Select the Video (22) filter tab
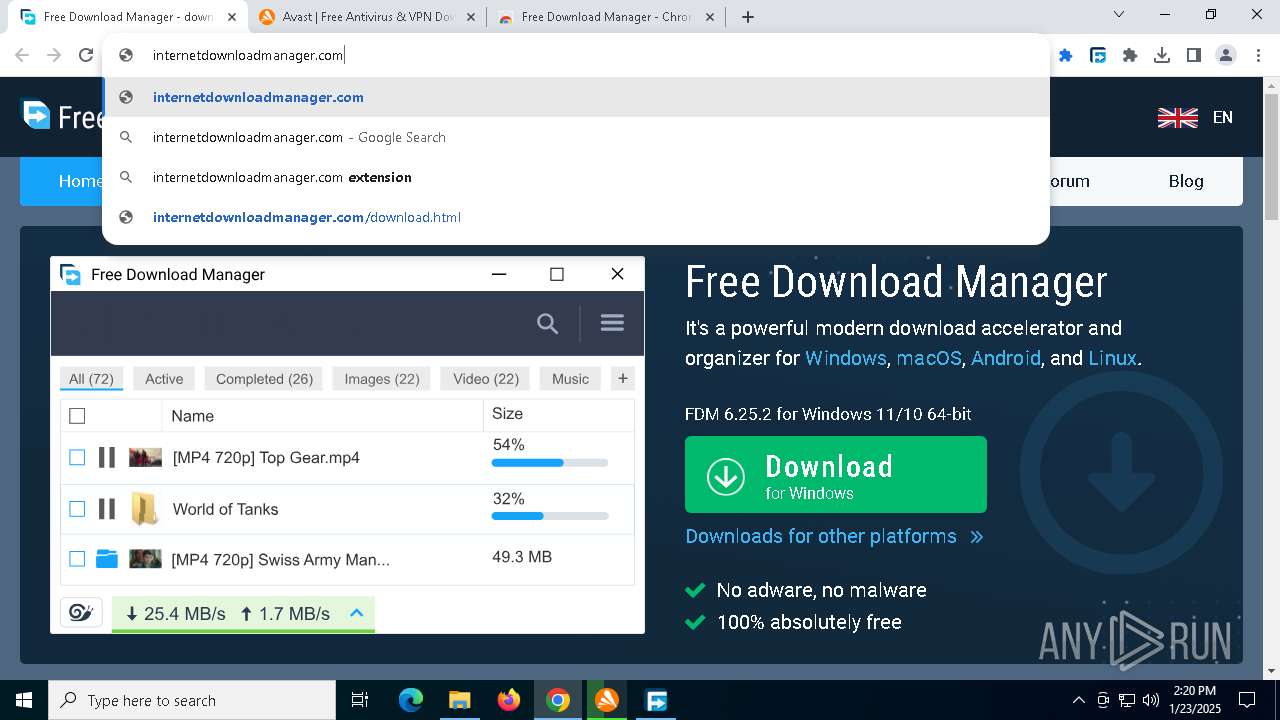The height and width of the screenshot is (720, 1280). click(486, 379)
